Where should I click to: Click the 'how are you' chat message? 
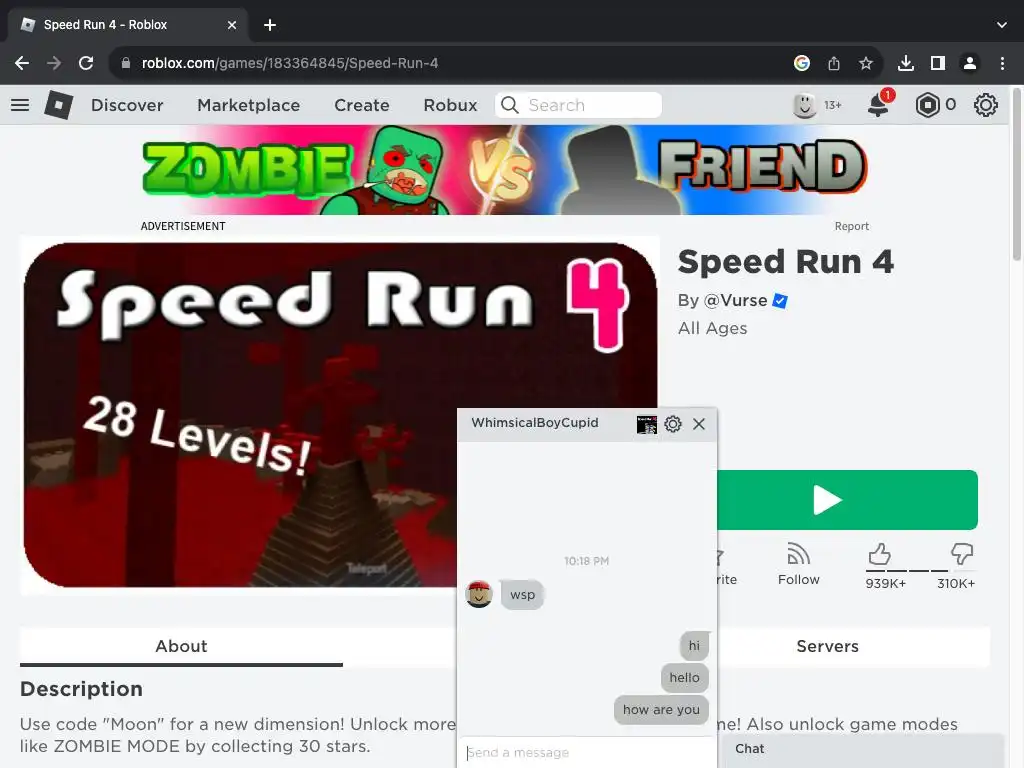coord(661,710)
